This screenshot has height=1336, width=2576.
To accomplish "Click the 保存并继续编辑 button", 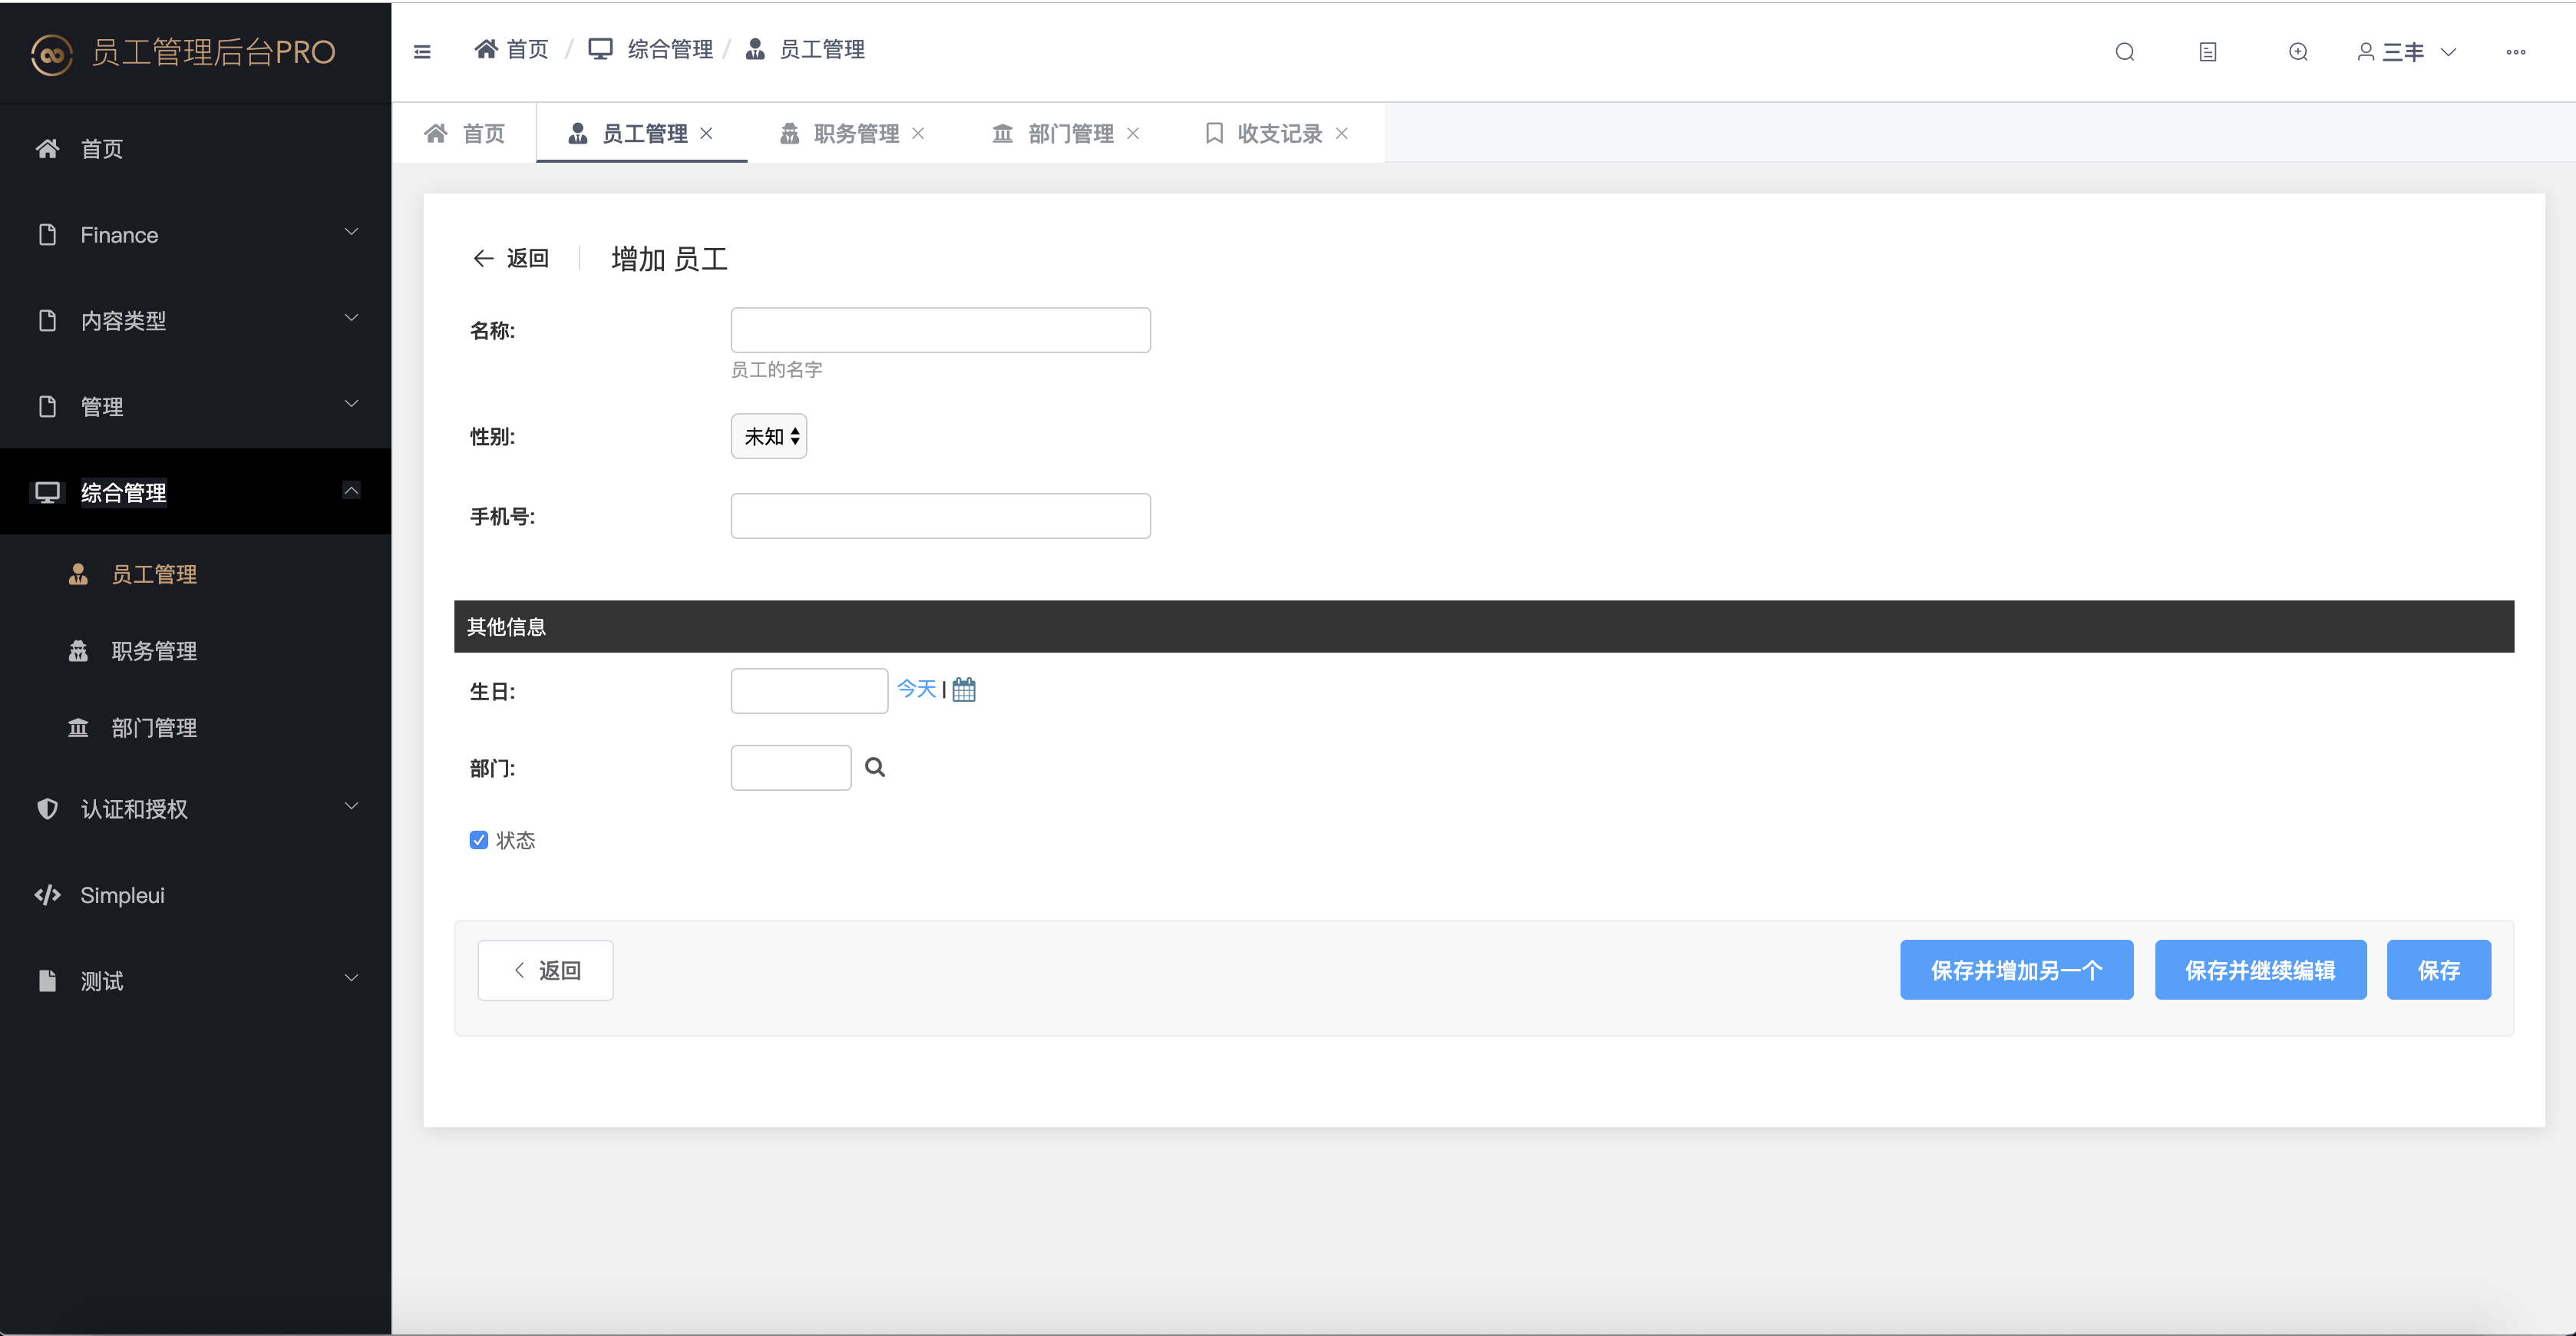I will (x=2260, y=970).
